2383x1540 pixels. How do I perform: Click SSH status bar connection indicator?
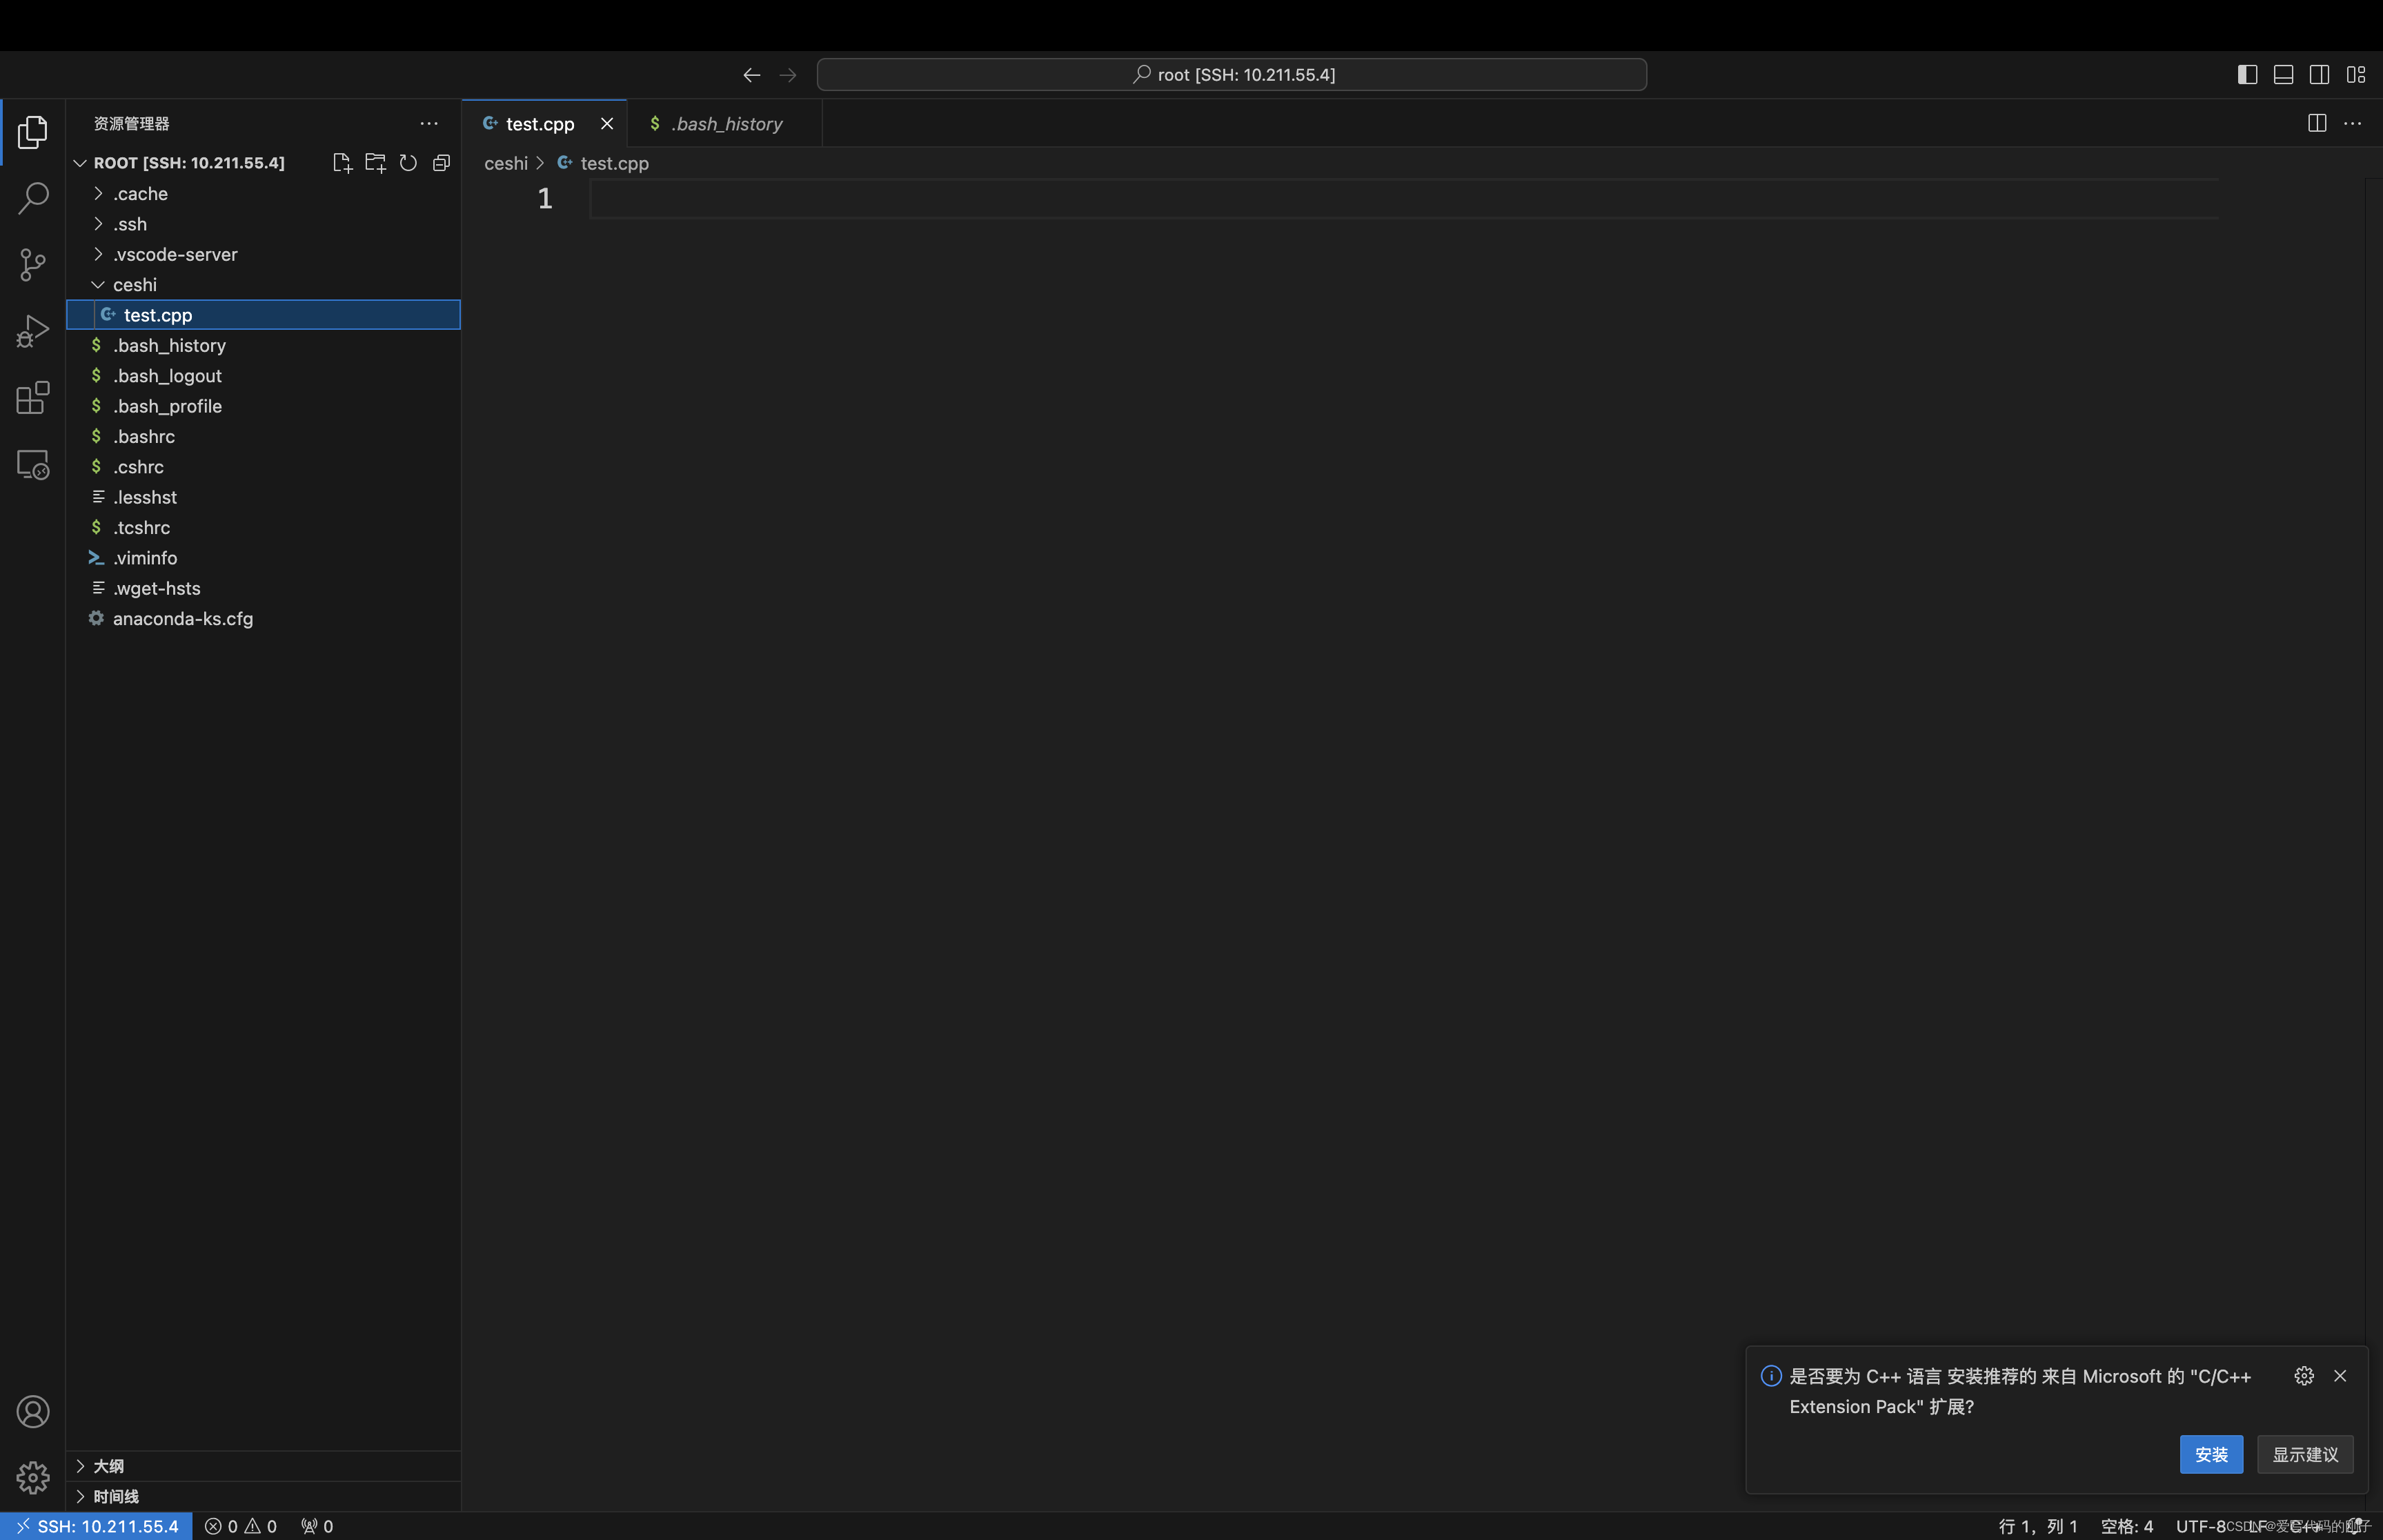[x=95, y=1526]
